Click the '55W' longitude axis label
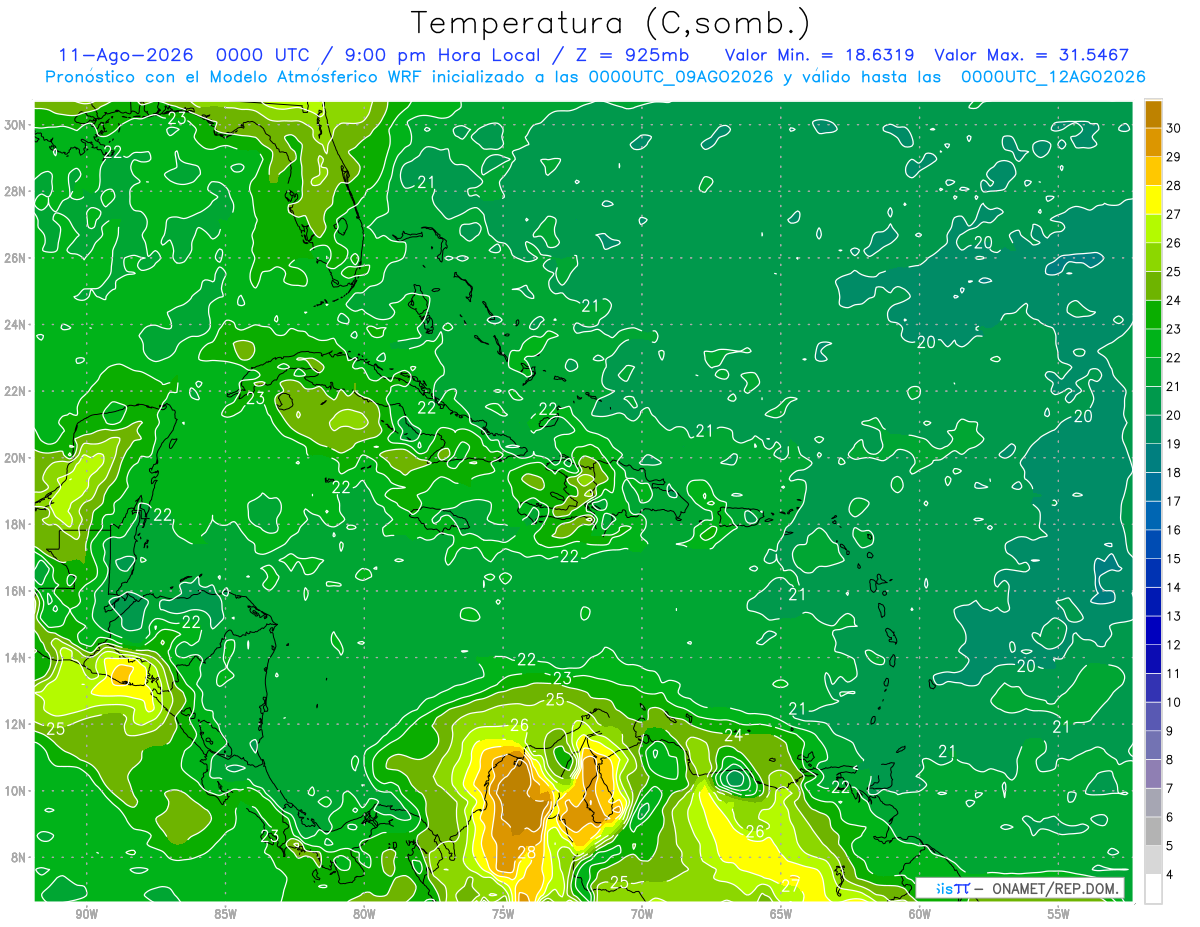1200x927 pixels. click(x=1058, y=913)
